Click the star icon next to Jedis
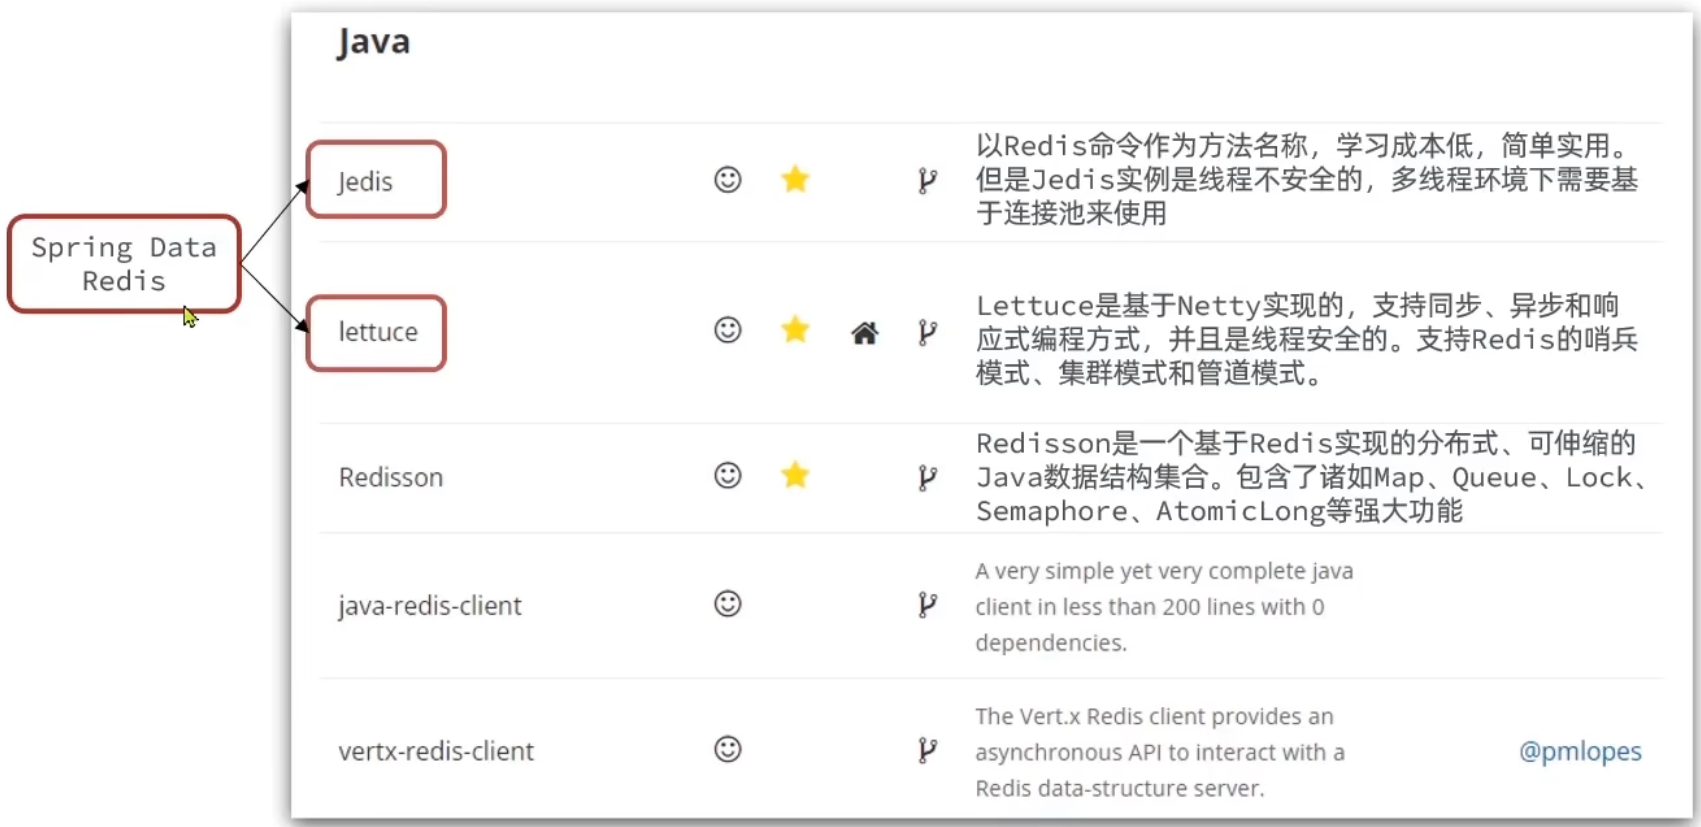Viewport: 1701px width, 827px height. 795,180
